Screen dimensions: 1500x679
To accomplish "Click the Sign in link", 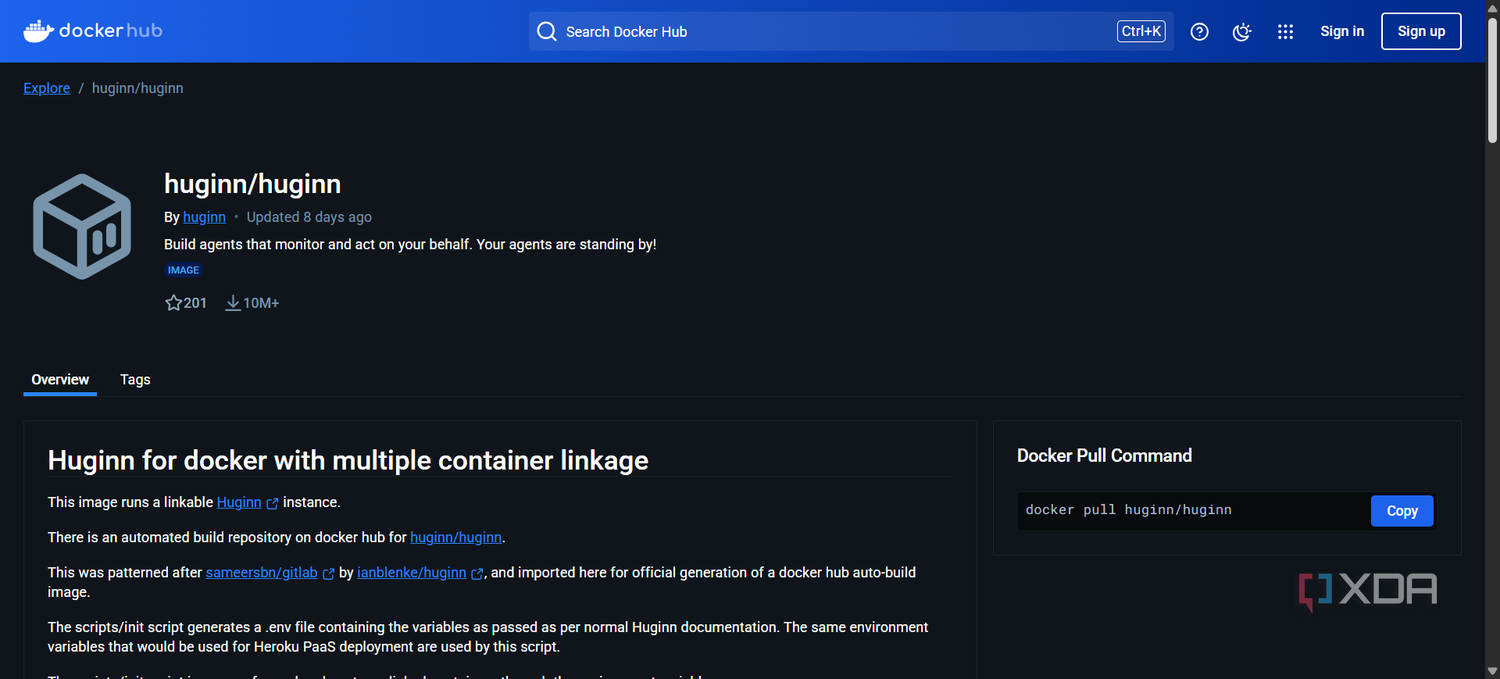I will (1342, 31).
